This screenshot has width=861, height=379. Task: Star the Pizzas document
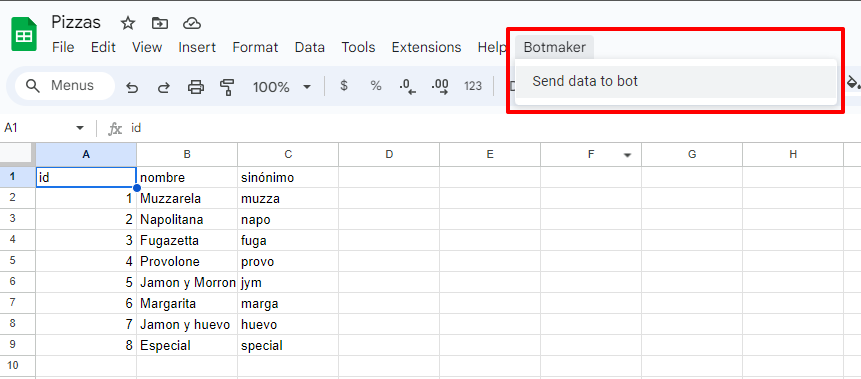(x=127, y=23)
